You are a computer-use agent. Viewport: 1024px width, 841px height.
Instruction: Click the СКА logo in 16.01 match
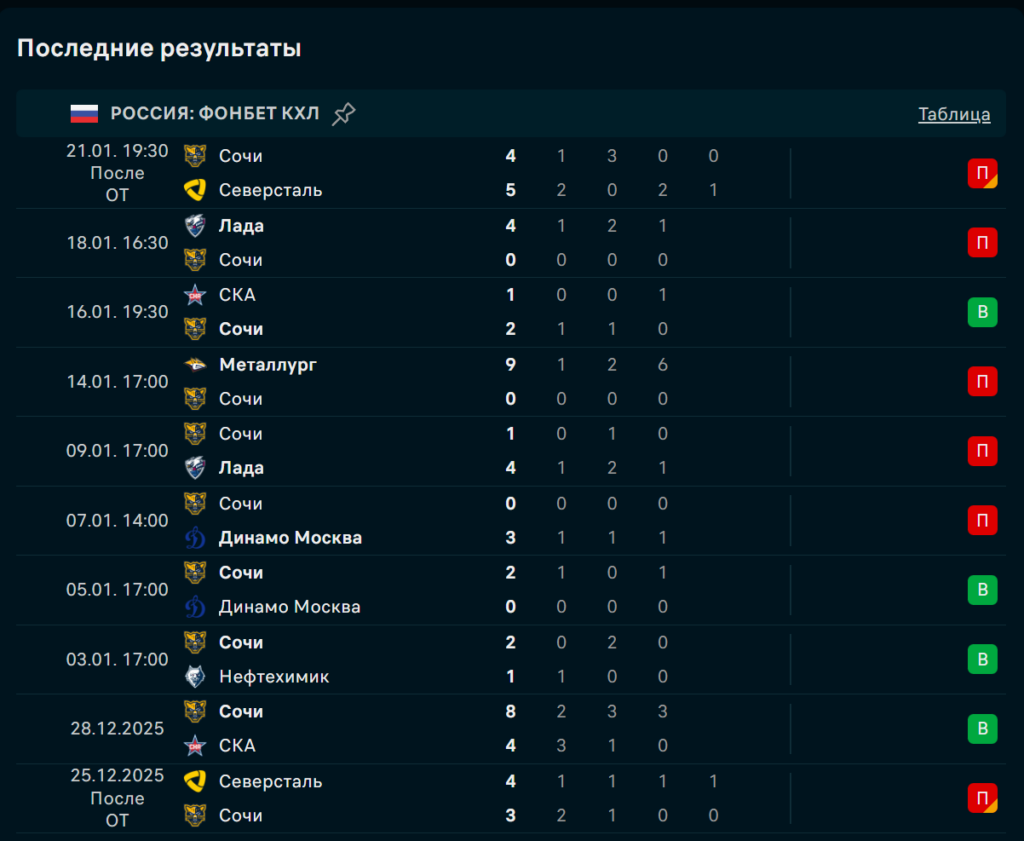click(195, 295)
